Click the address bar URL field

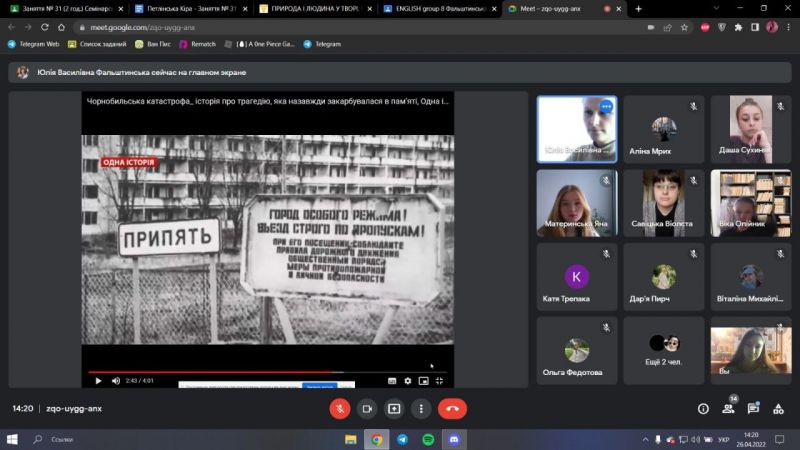click(357, 28)
